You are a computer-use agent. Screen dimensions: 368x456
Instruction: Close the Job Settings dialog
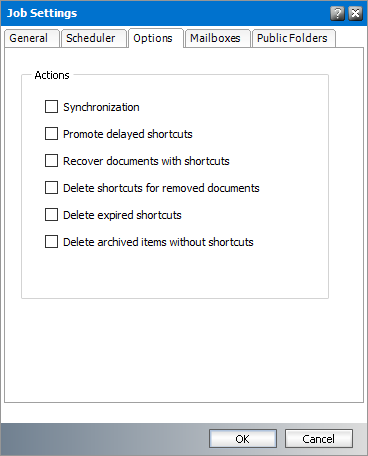[x=355, y=13]
